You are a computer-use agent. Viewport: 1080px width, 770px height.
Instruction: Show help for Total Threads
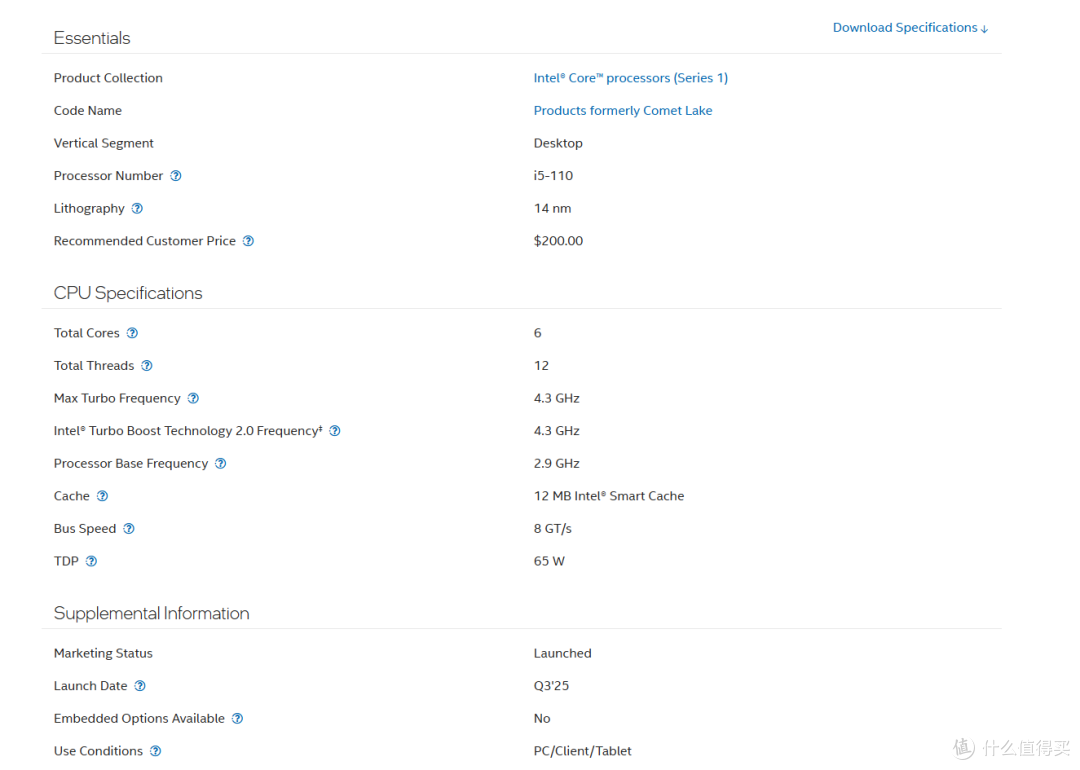147,365
